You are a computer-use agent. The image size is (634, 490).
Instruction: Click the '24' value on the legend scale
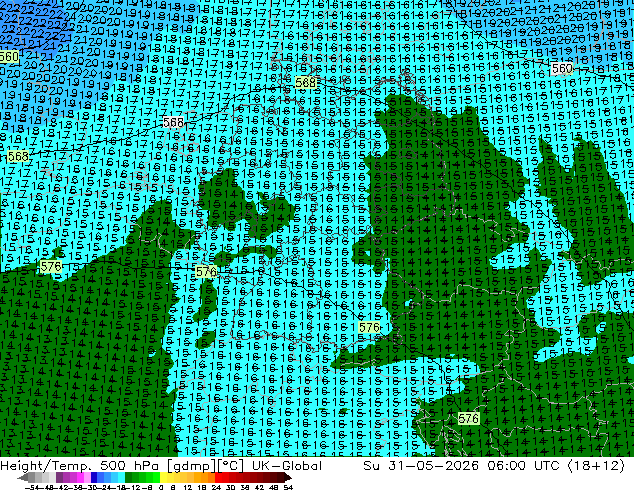tap(216, 487)
